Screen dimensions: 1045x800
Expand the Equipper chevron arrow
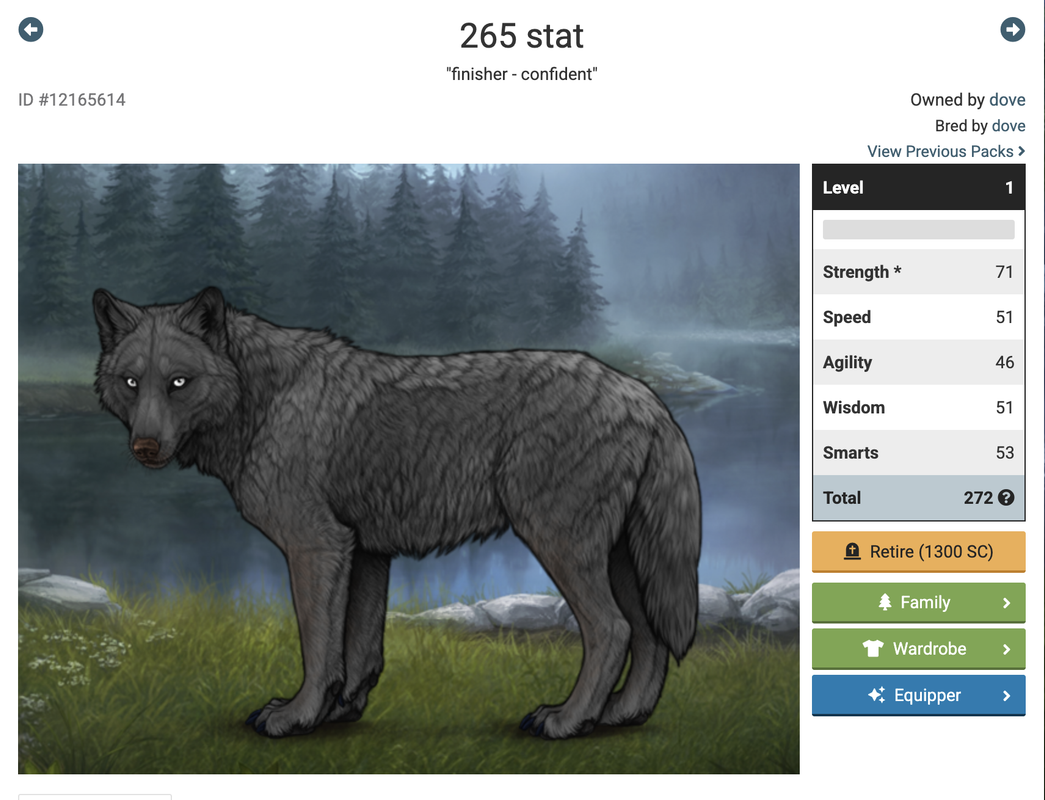click(1006, 695)
